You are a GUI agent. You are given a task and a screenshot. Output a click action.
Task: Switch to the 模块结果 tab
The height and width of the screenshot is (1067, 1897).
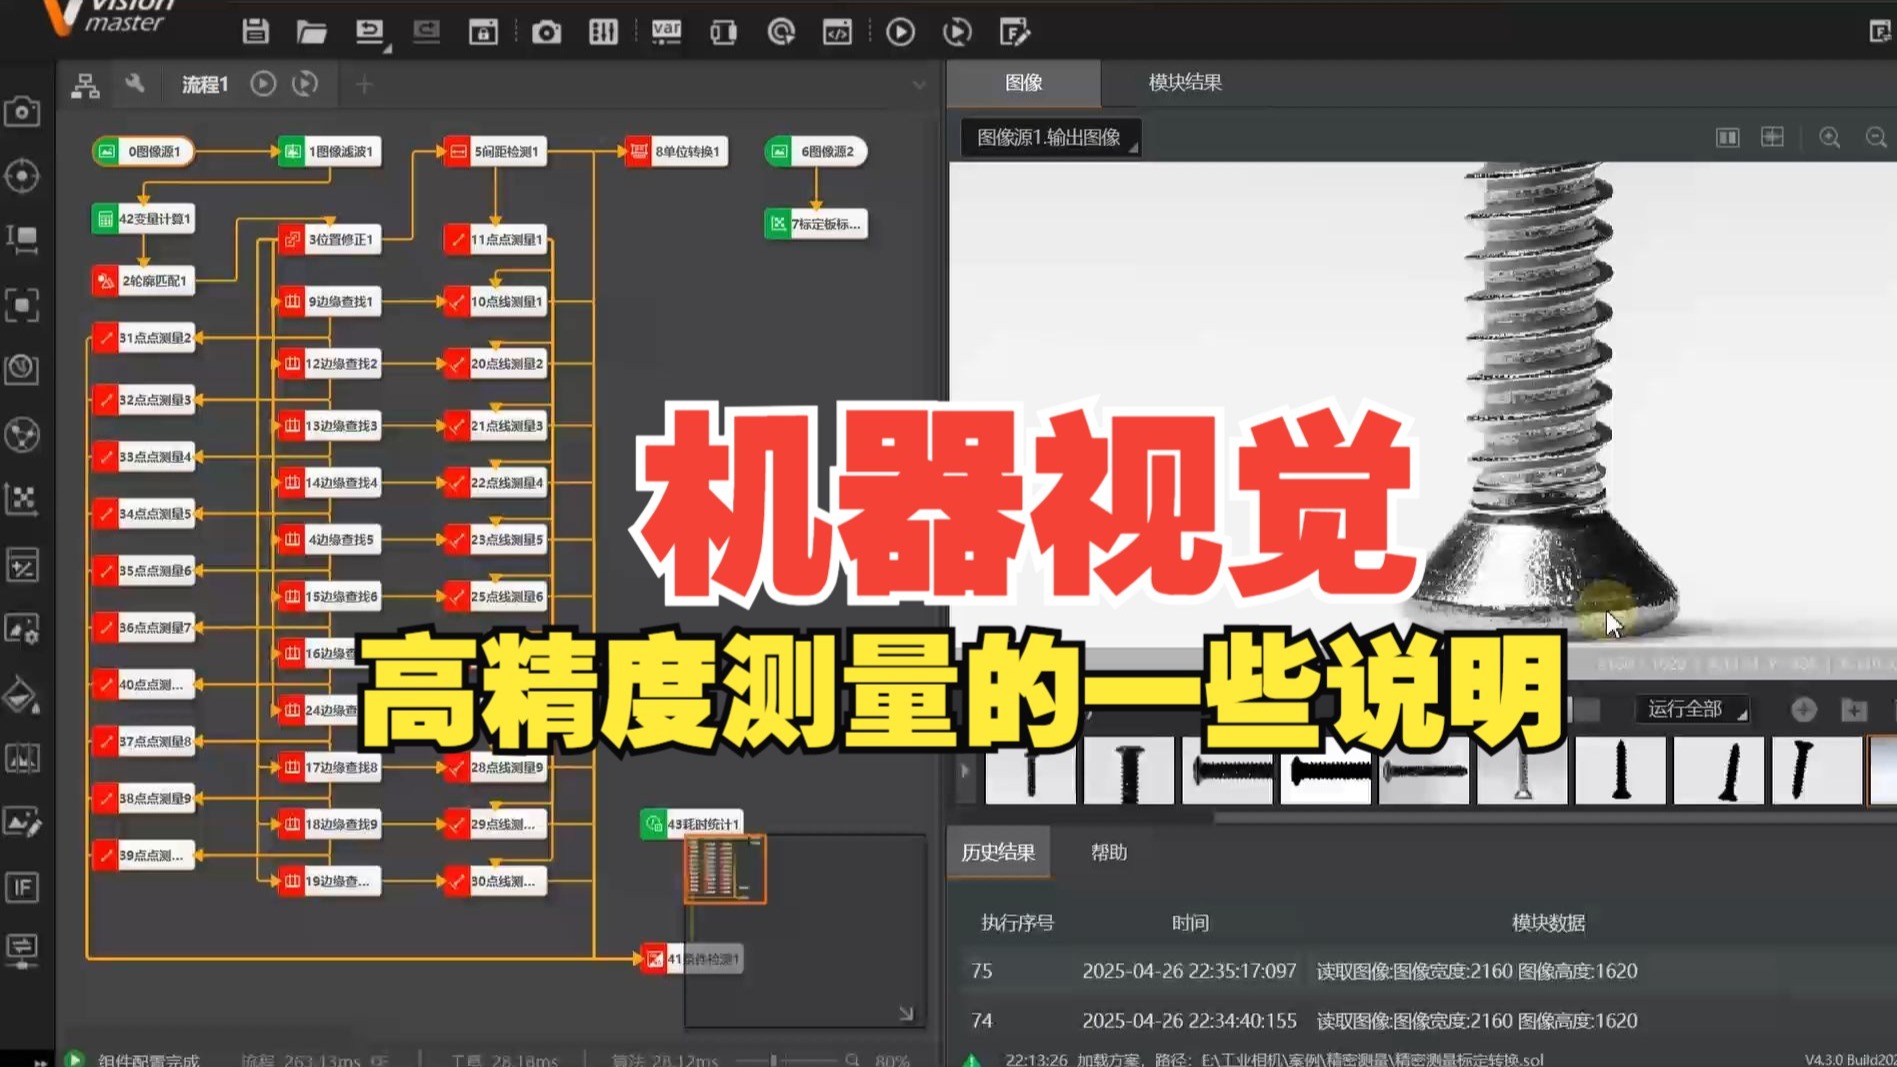[x=1185, y=83]
